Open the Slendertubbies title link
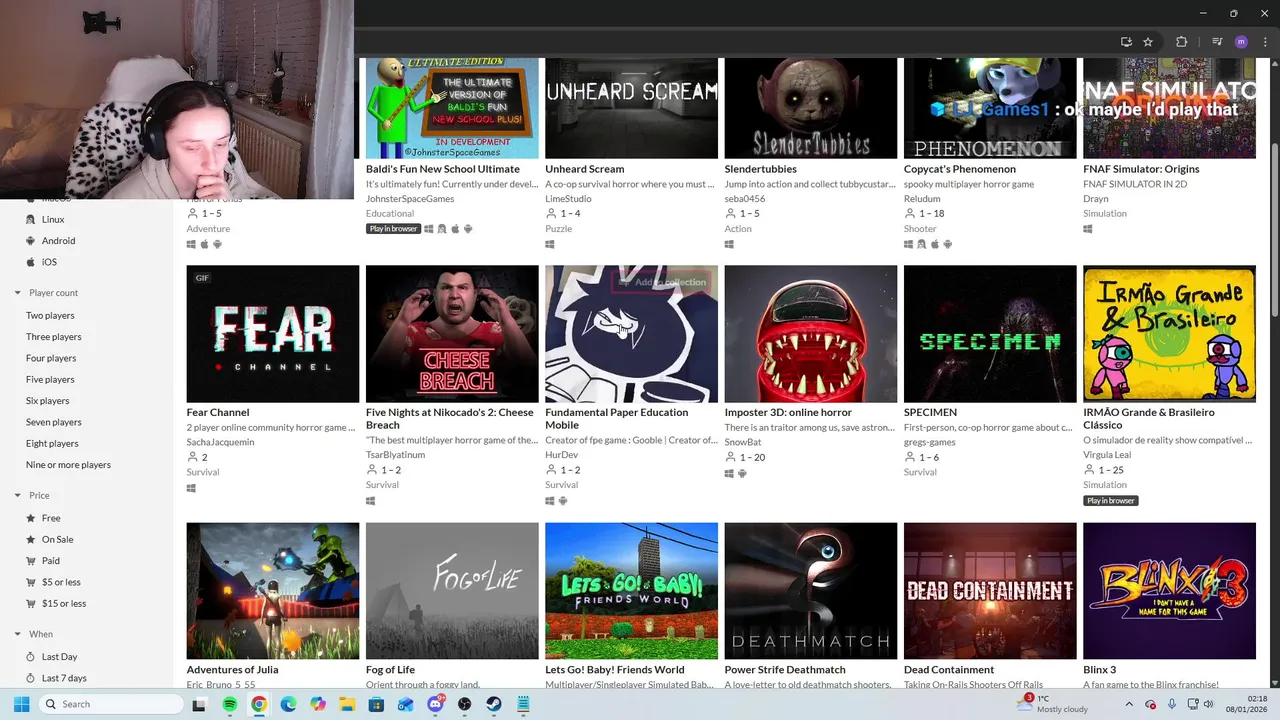Image resolution: width=1280 pixels, height=720 pixels. tap(760, 169)
